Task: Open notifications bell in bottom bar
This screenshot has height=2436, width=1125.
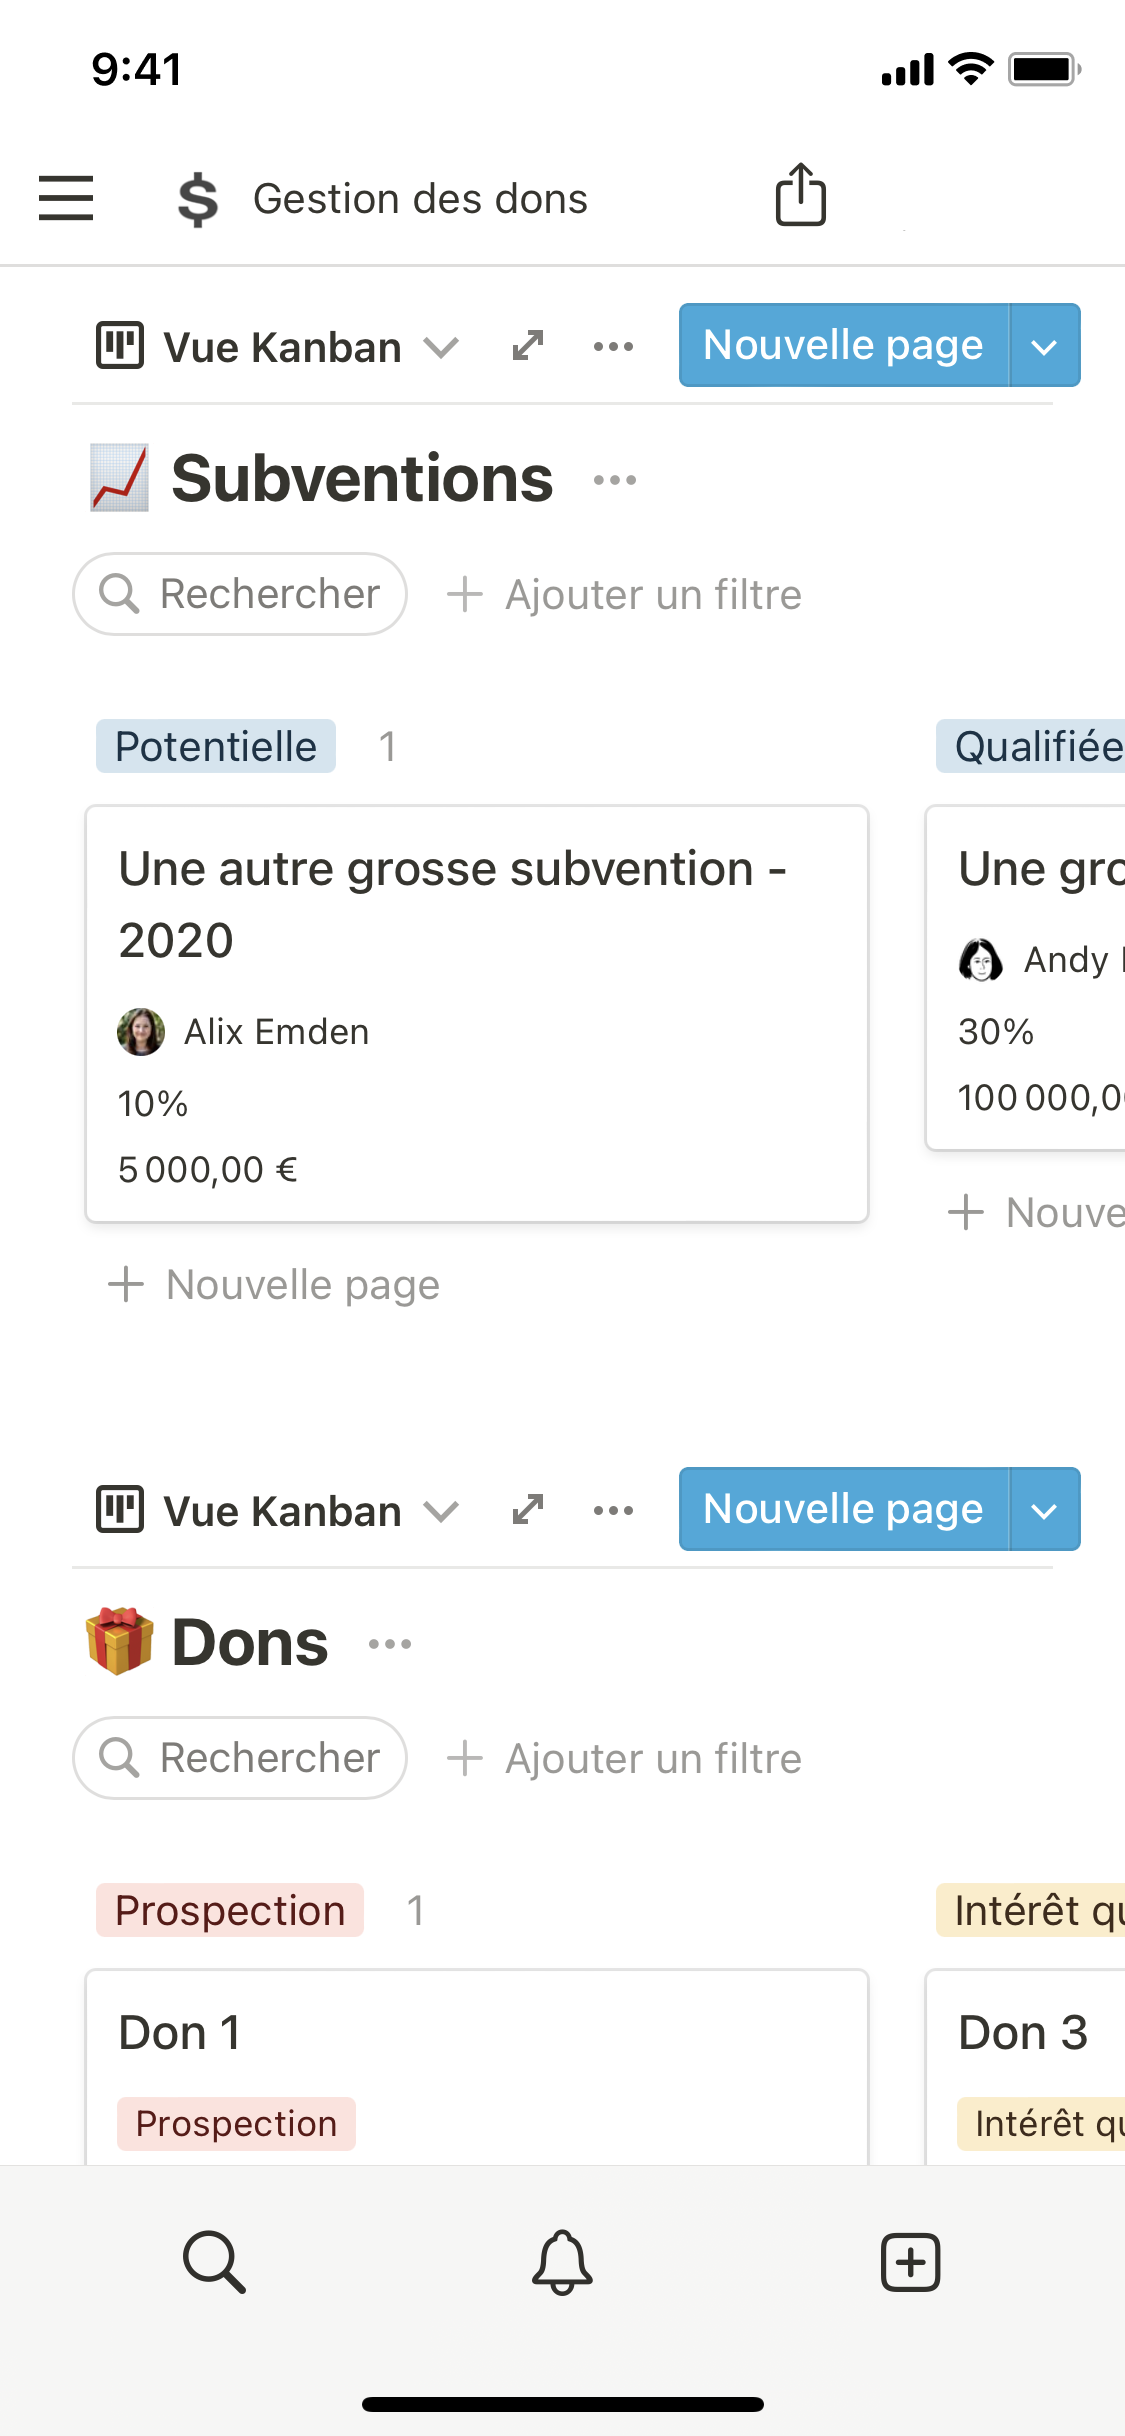Action: pyautogui.click(x=562, y=2261)
